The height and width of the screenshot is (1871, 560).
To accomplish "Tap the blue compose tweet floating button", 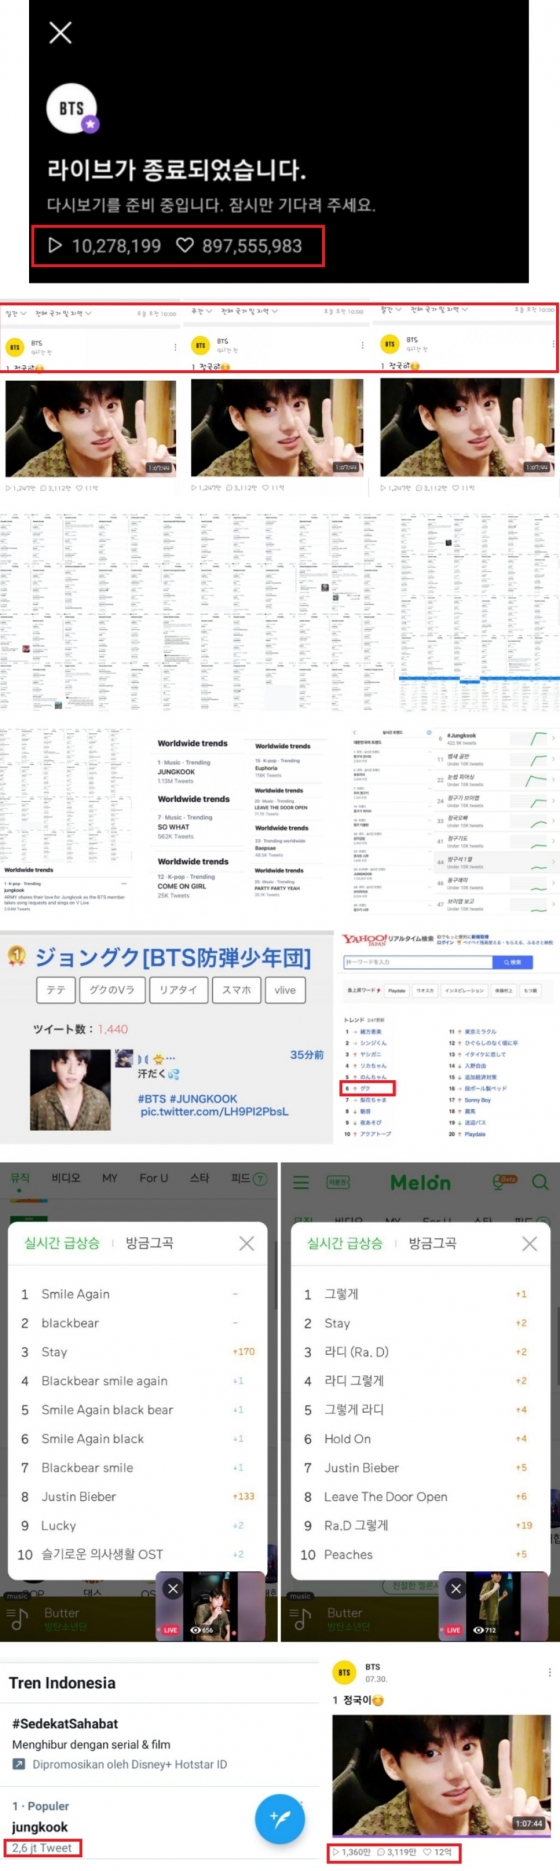I will [x=280, y=1819].
